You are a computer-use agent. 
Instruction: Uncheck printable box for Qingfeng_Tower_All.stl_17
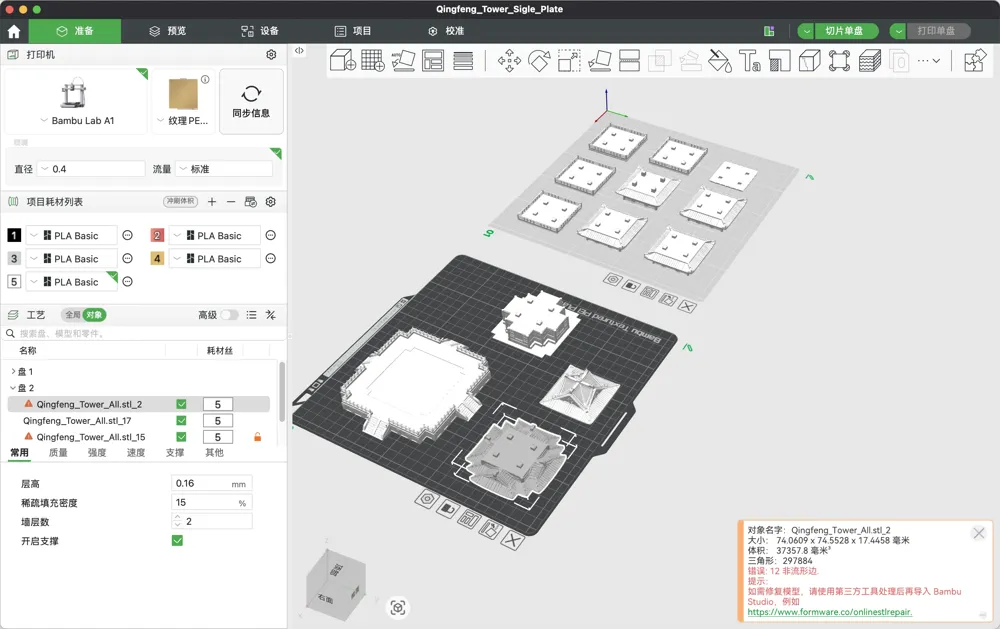pyautogui.click(x=181, y=420)
